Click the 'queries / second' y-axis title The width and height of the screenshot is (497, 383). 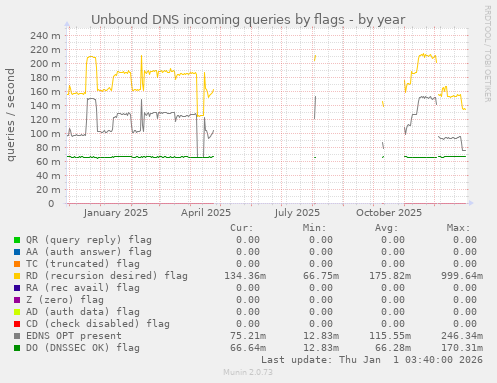click(x=10, y=115)
